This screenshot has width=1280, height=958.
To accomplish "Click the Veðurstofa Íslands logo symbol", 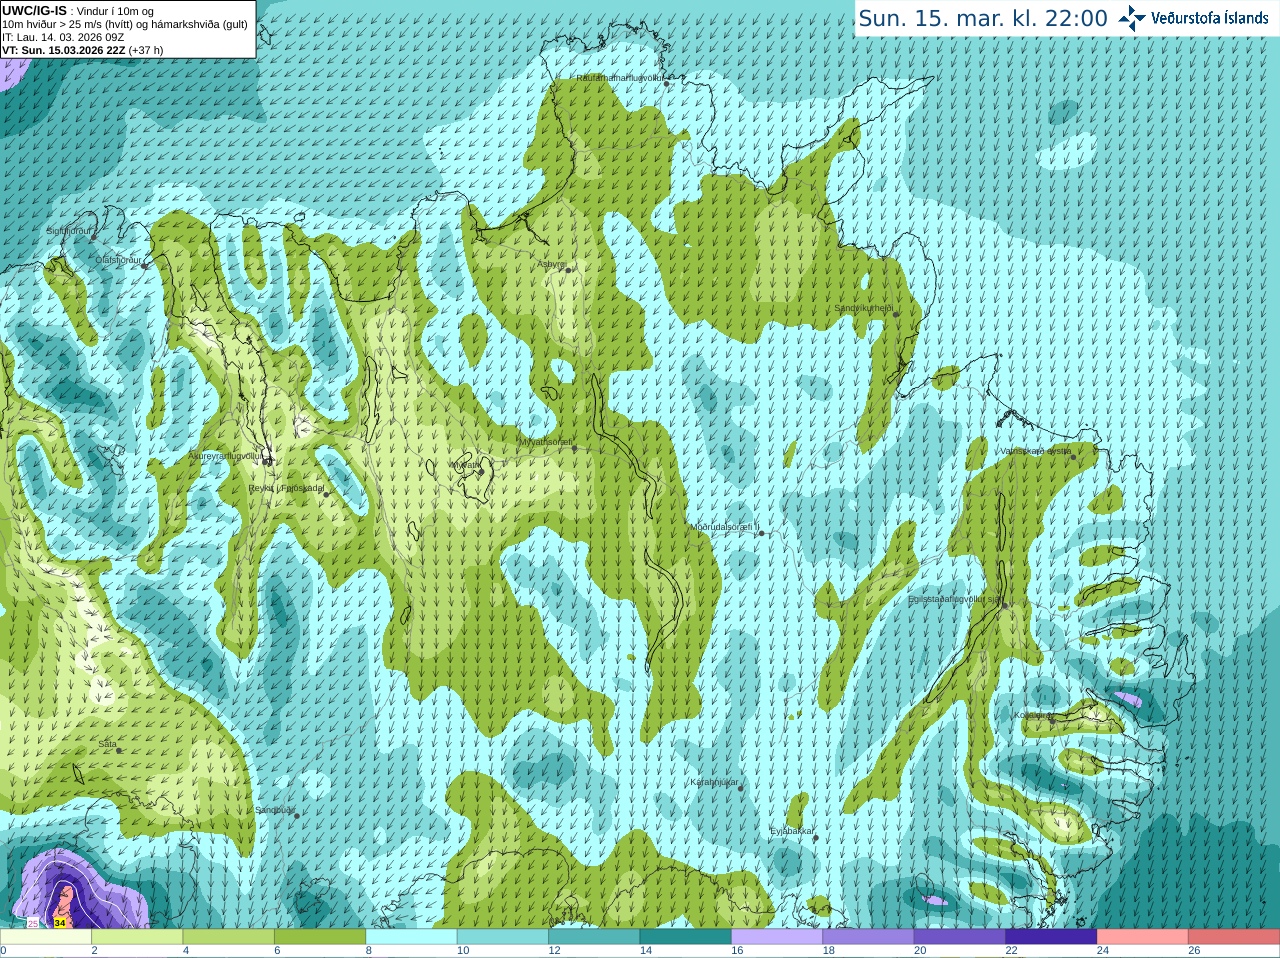I will (1132, 18).
